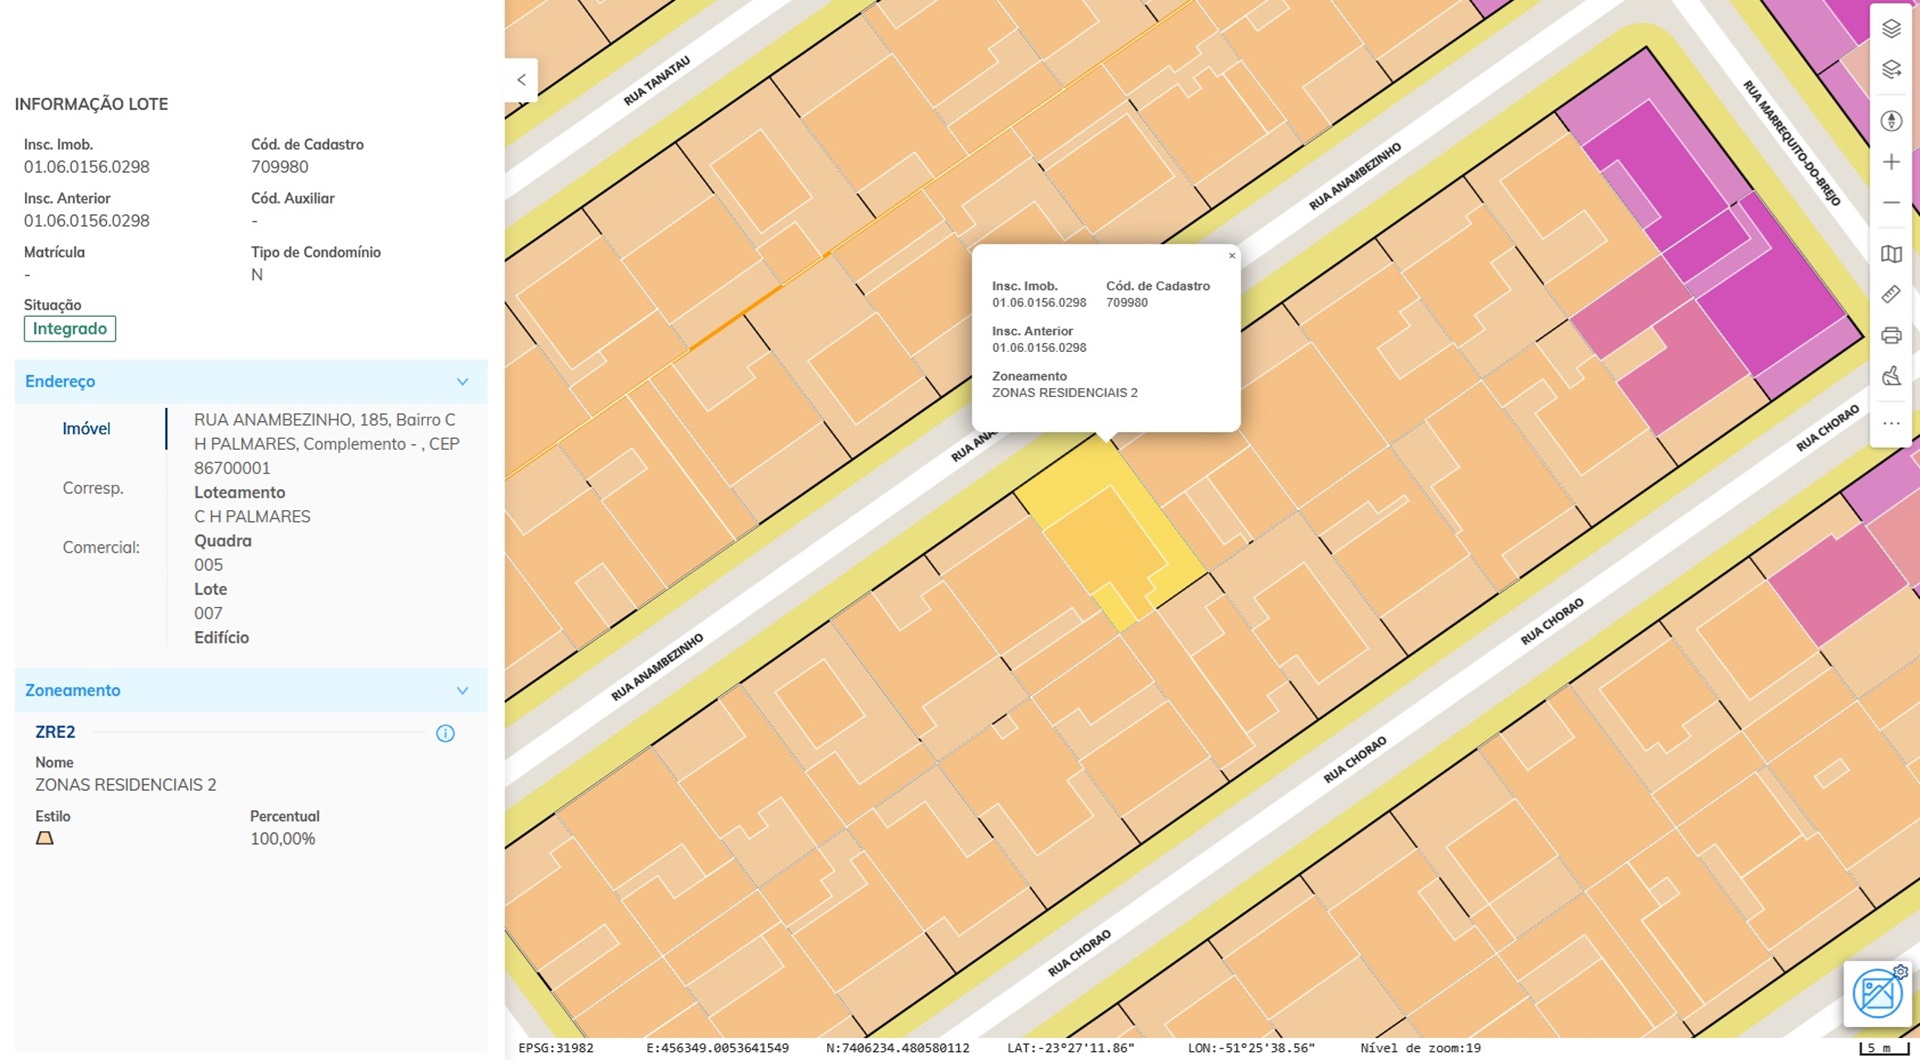Click the Lote value 007

208,613
